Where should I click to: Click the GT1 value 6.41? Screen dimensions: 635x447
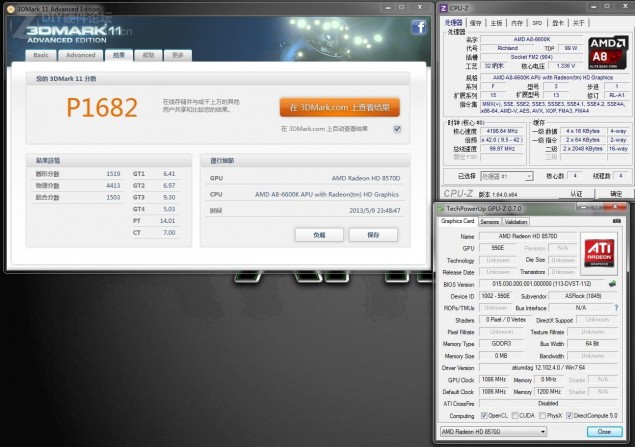169,174
